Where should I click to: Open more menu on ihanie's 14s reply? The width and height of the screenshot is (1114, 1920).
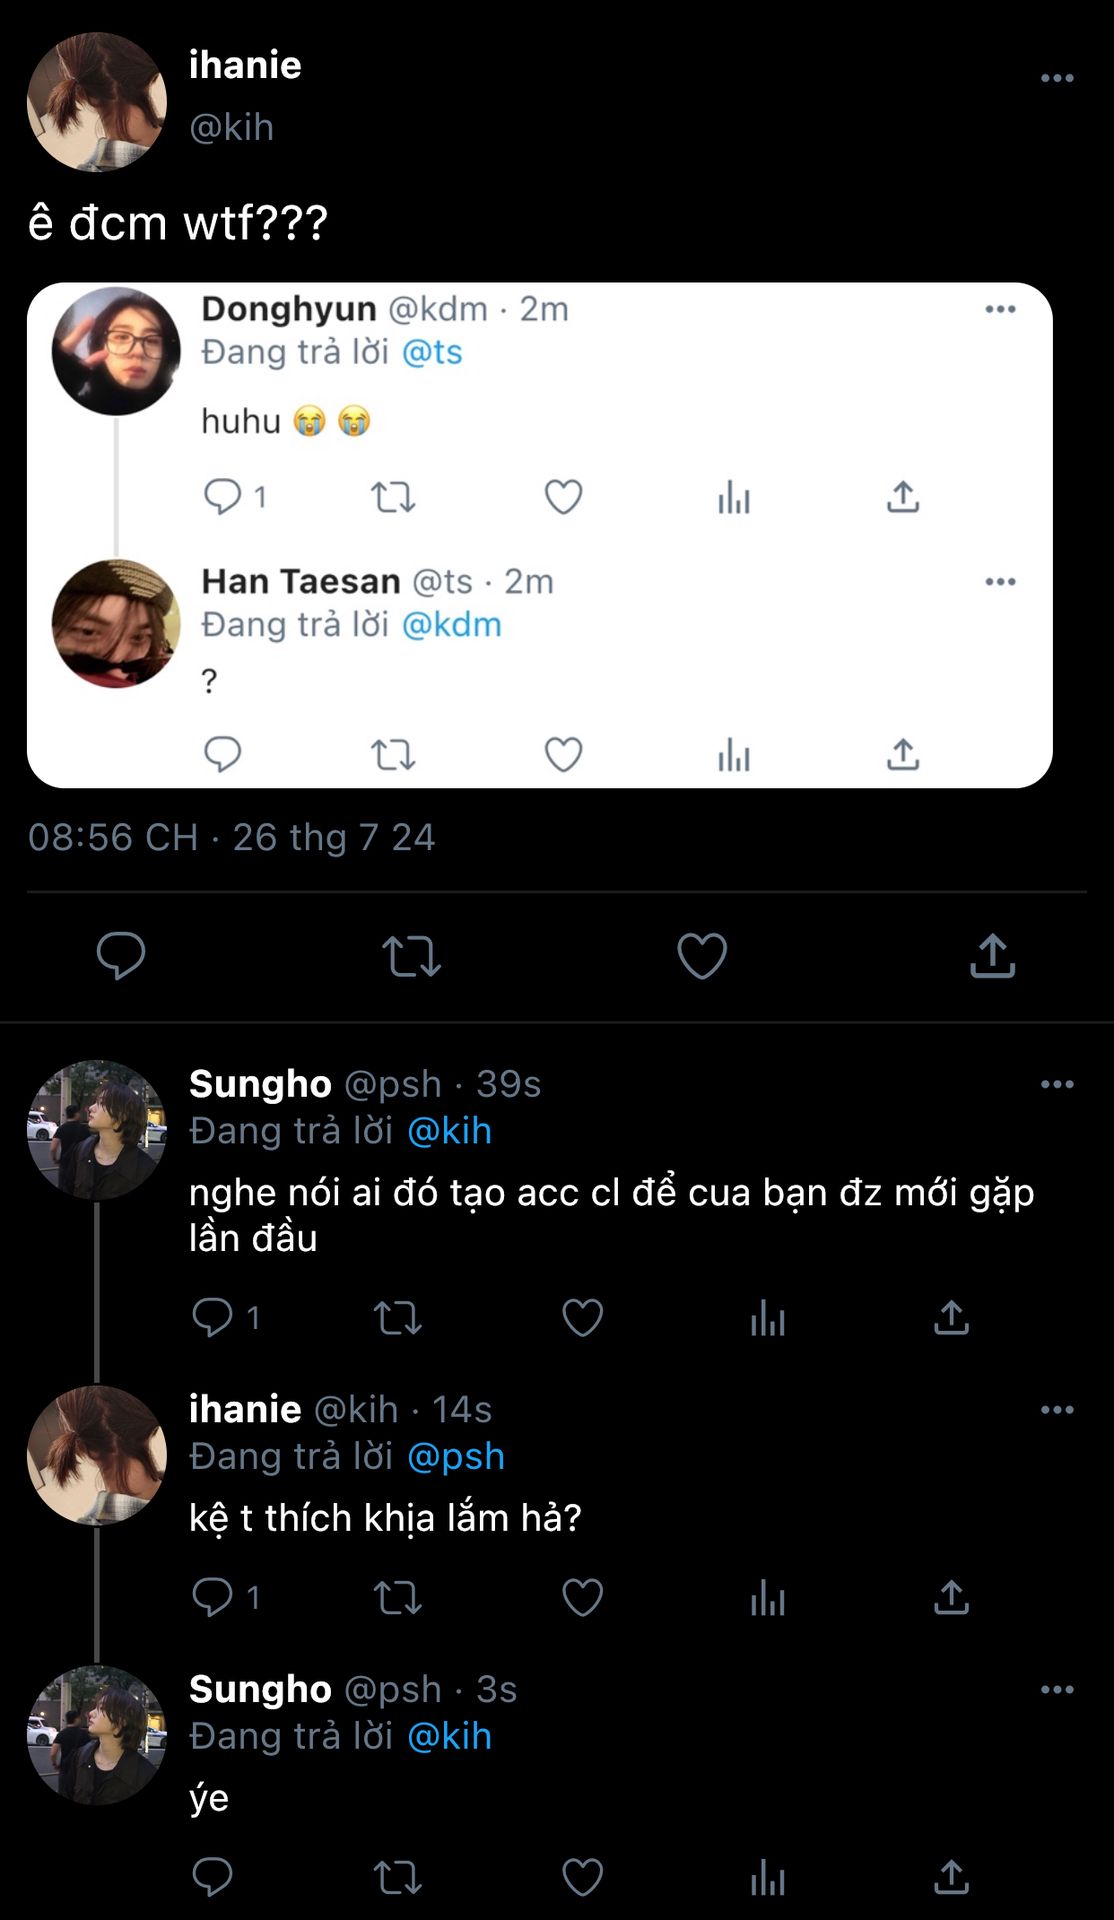[1057, 1410]
